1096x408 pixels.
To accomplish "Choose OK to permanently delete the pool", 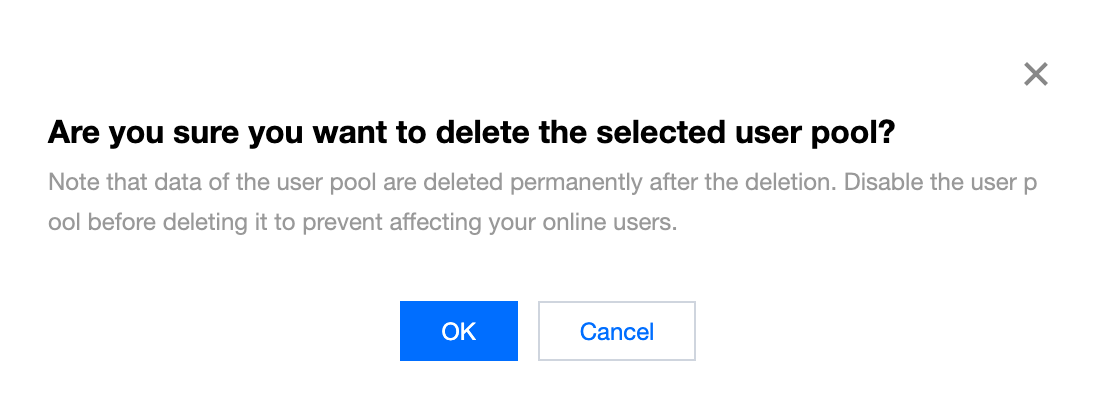I will coord(459,331).
